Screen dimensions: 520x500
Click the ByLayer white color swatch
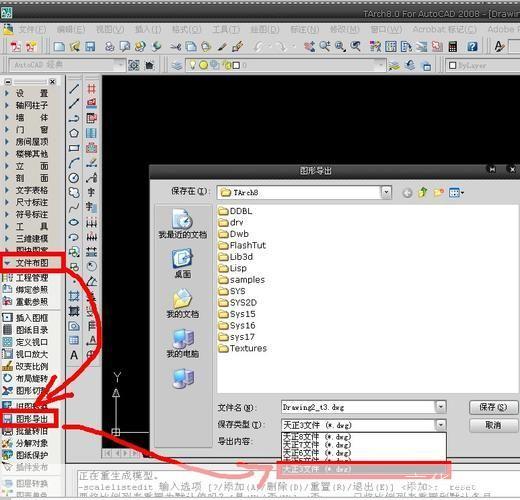[452, 65]
